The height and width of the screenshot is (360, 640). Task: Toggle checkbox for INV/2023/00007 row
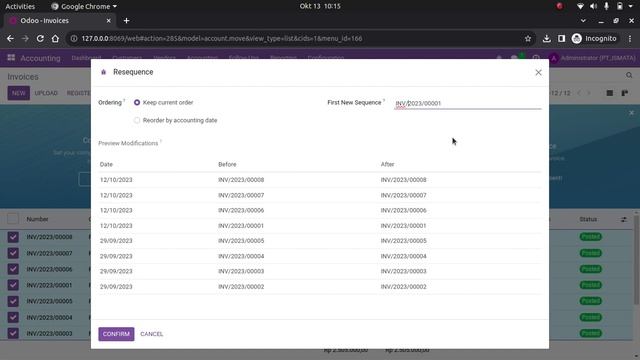(13, 253)
